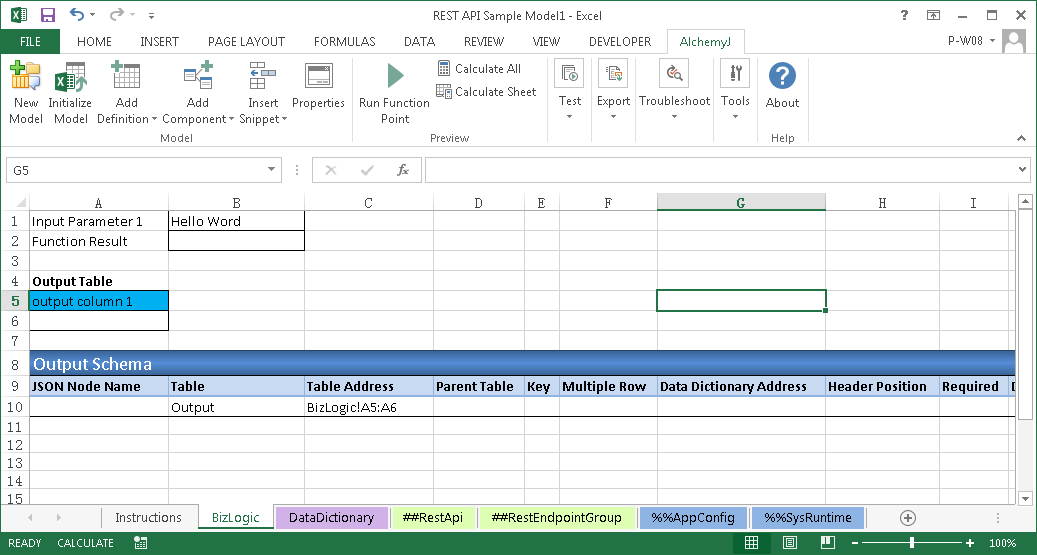Open the Properties dialog
1037x555 pixels.
click(x=318, y=86)
